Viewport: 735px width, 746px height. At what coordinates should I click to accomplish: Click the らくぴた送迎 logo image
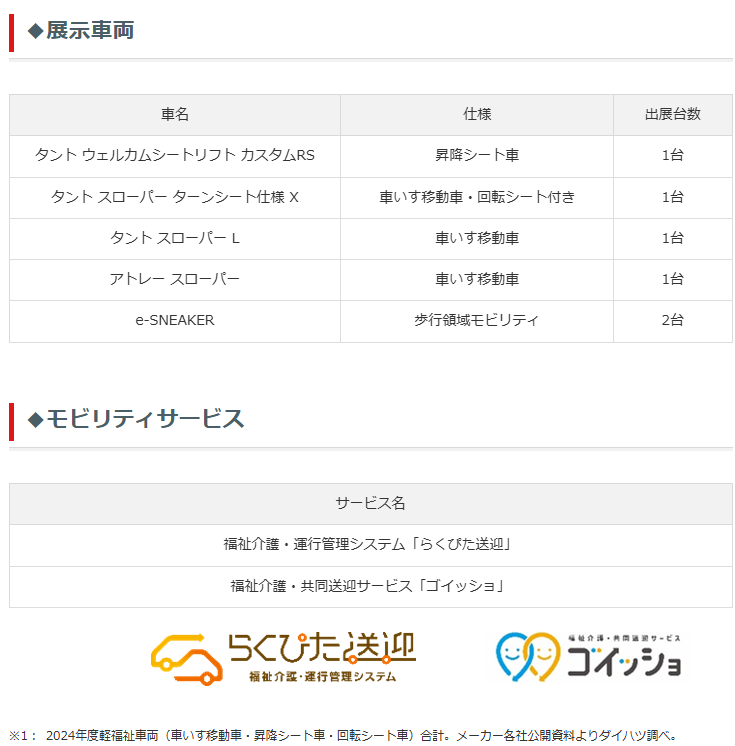point(283,657)
